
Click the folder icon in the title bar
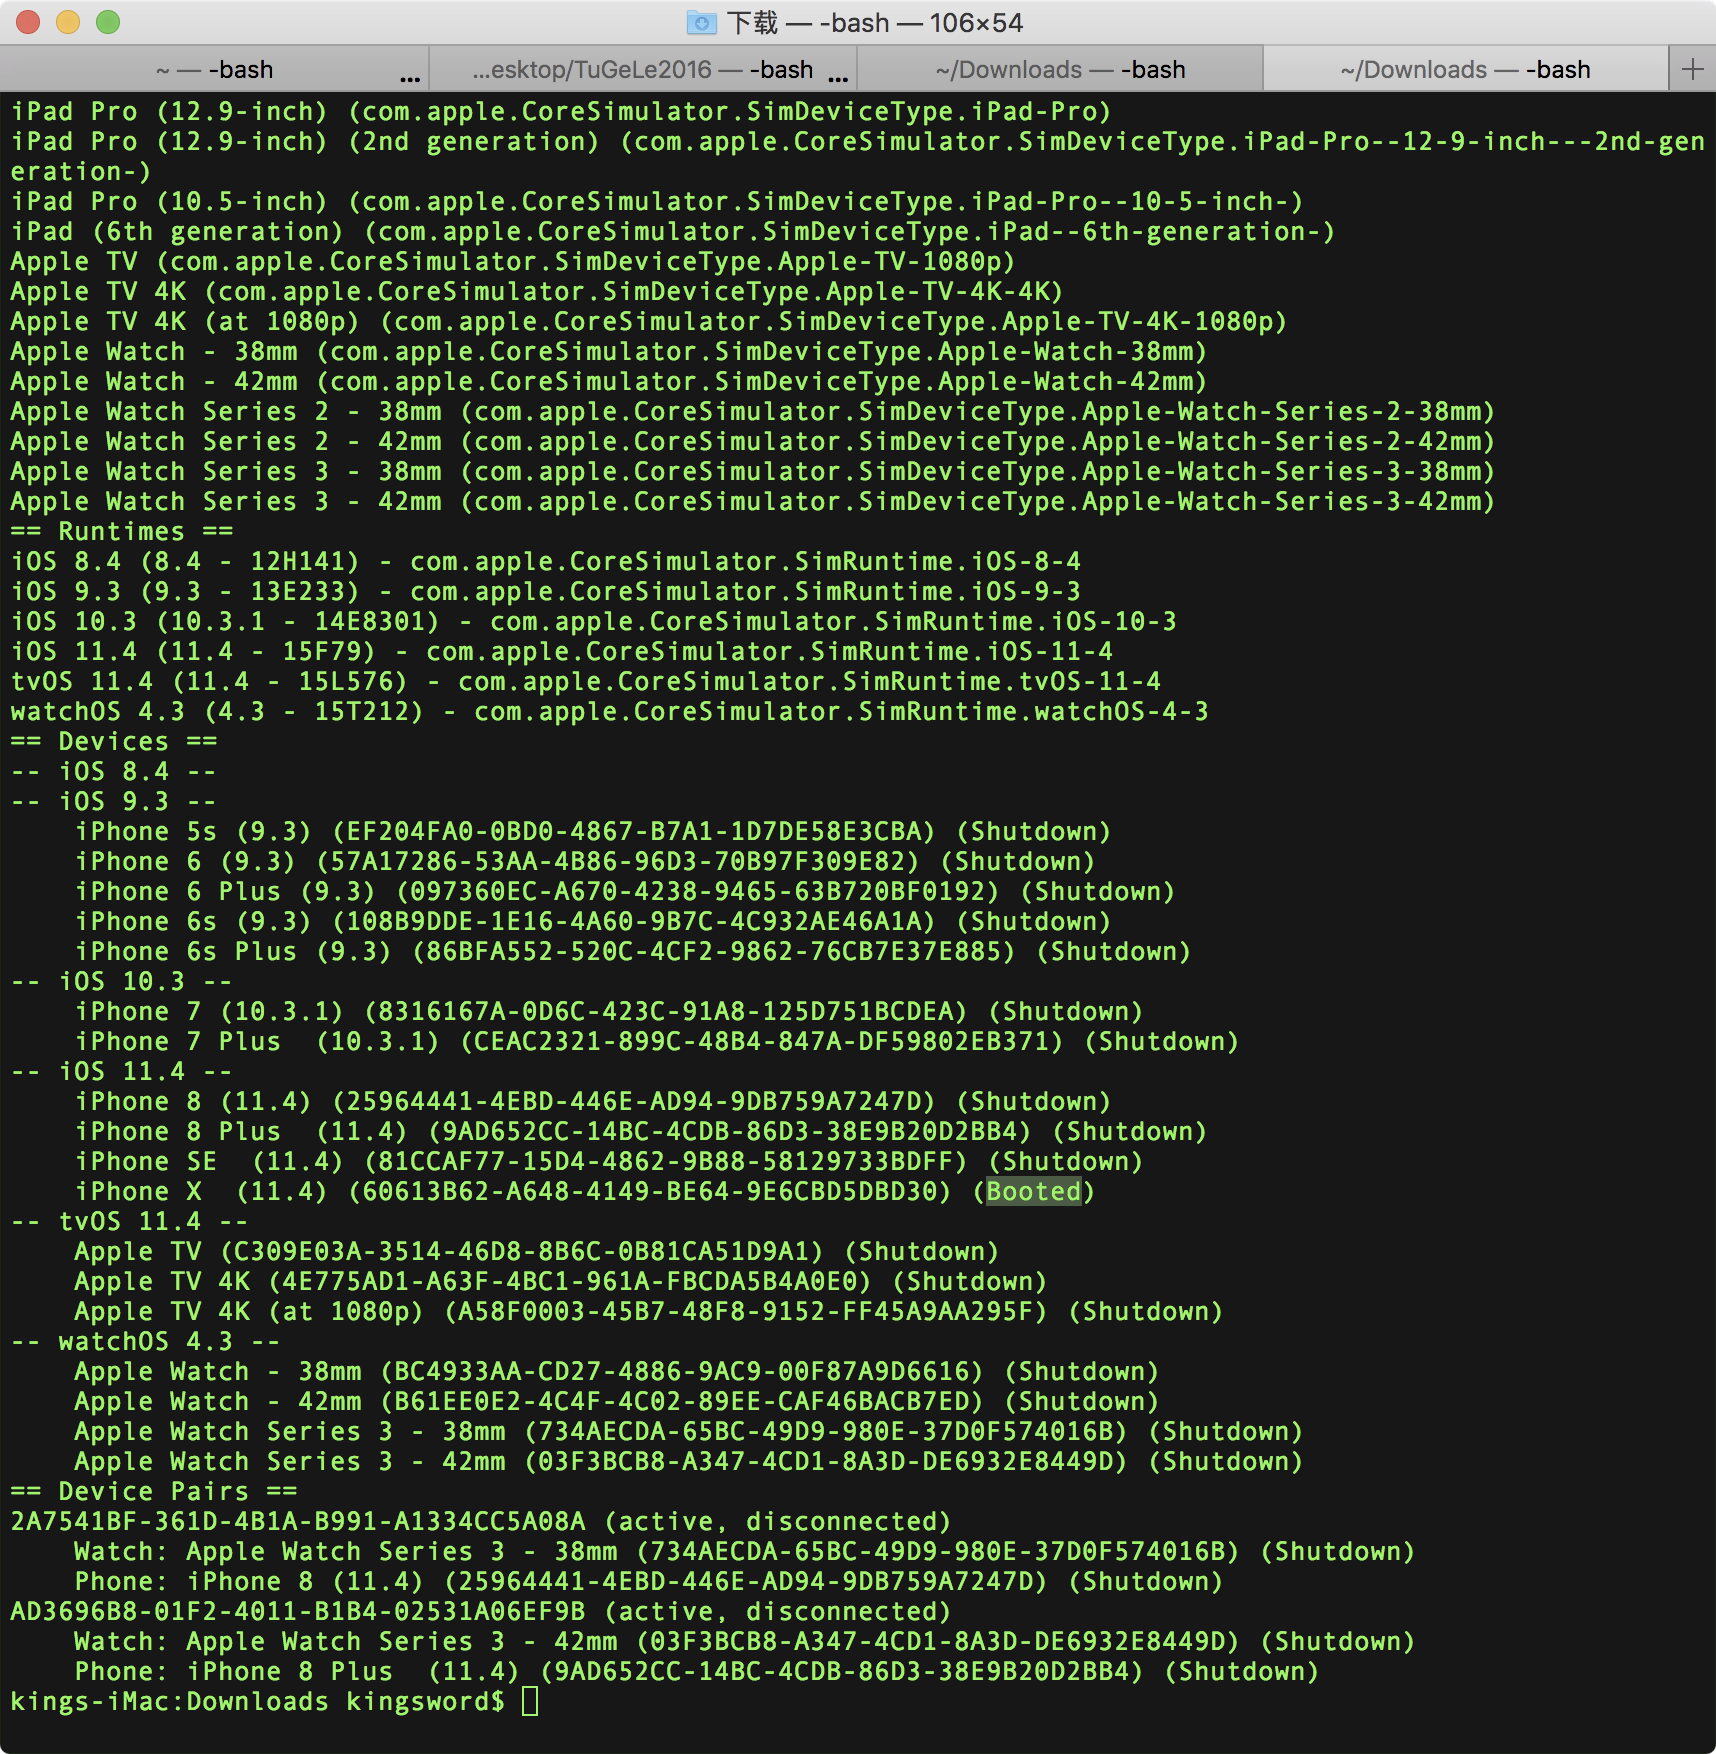[702, 22]
